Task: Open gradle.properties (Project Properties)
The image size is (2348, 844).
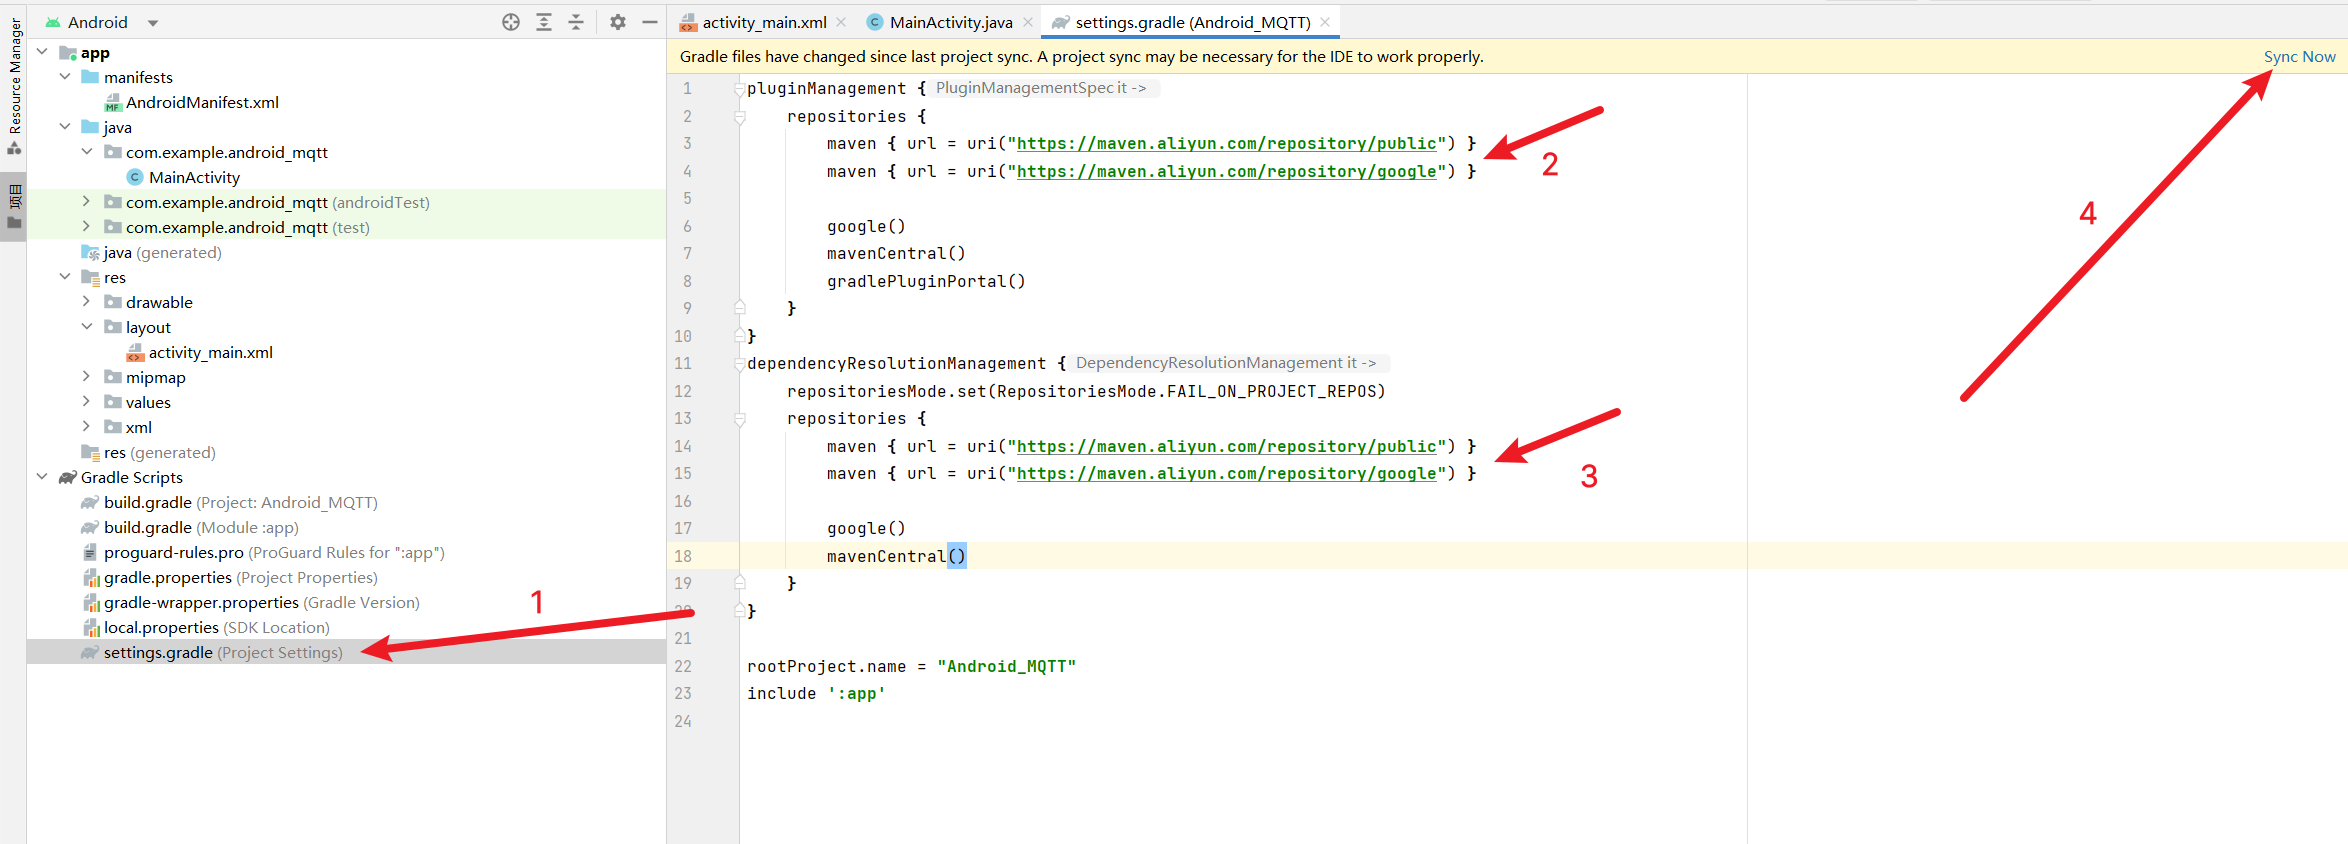Action: (x=240, y=577)
